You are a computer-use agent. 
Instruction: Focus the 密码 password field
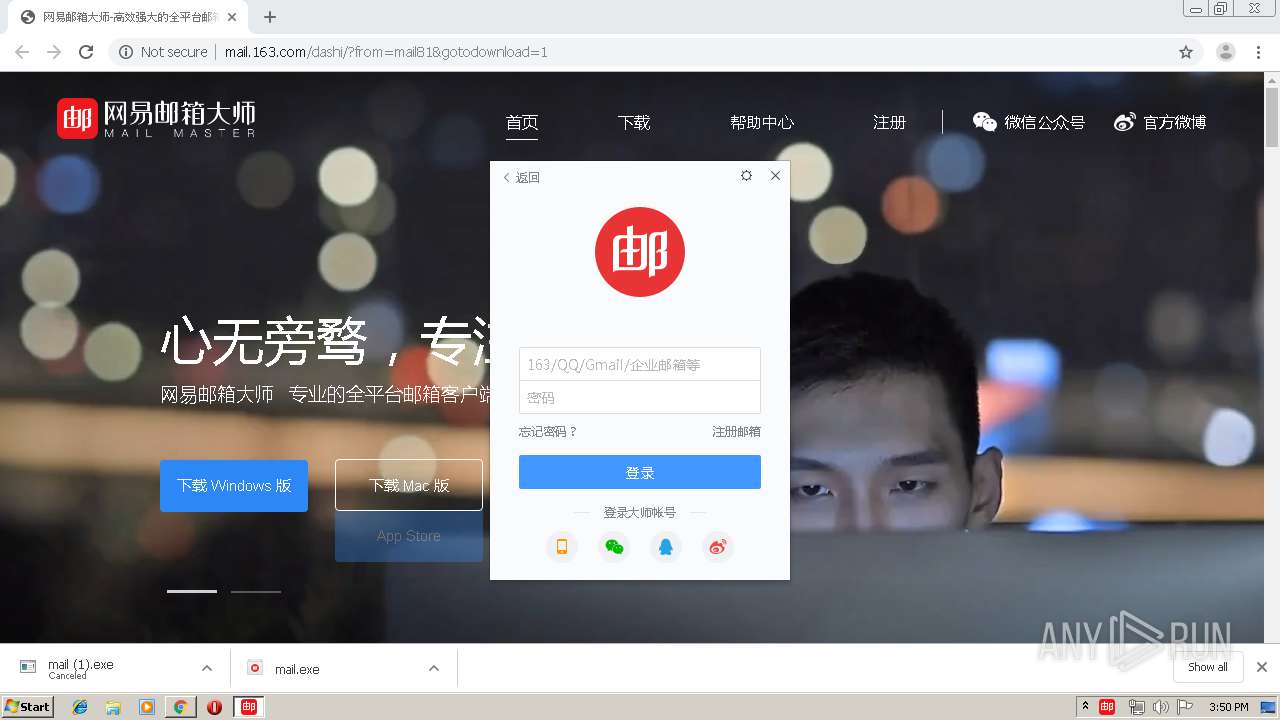(x=640, y=397)
